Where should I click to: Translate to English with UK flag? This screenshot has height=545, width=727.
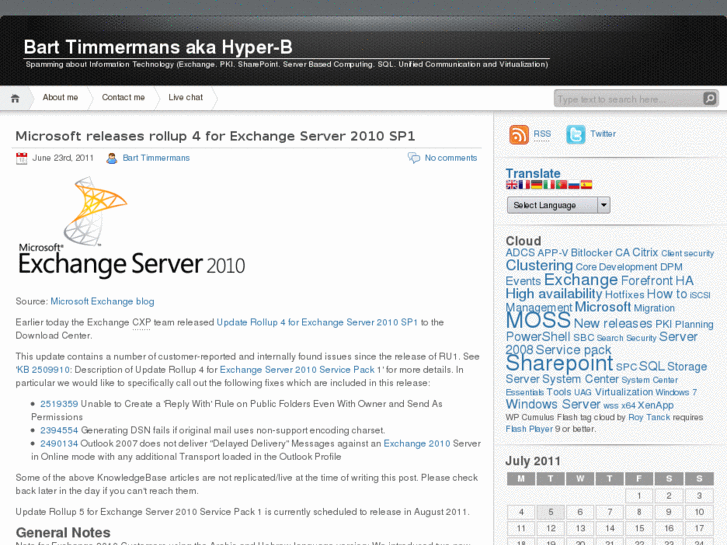click(511, 185)
